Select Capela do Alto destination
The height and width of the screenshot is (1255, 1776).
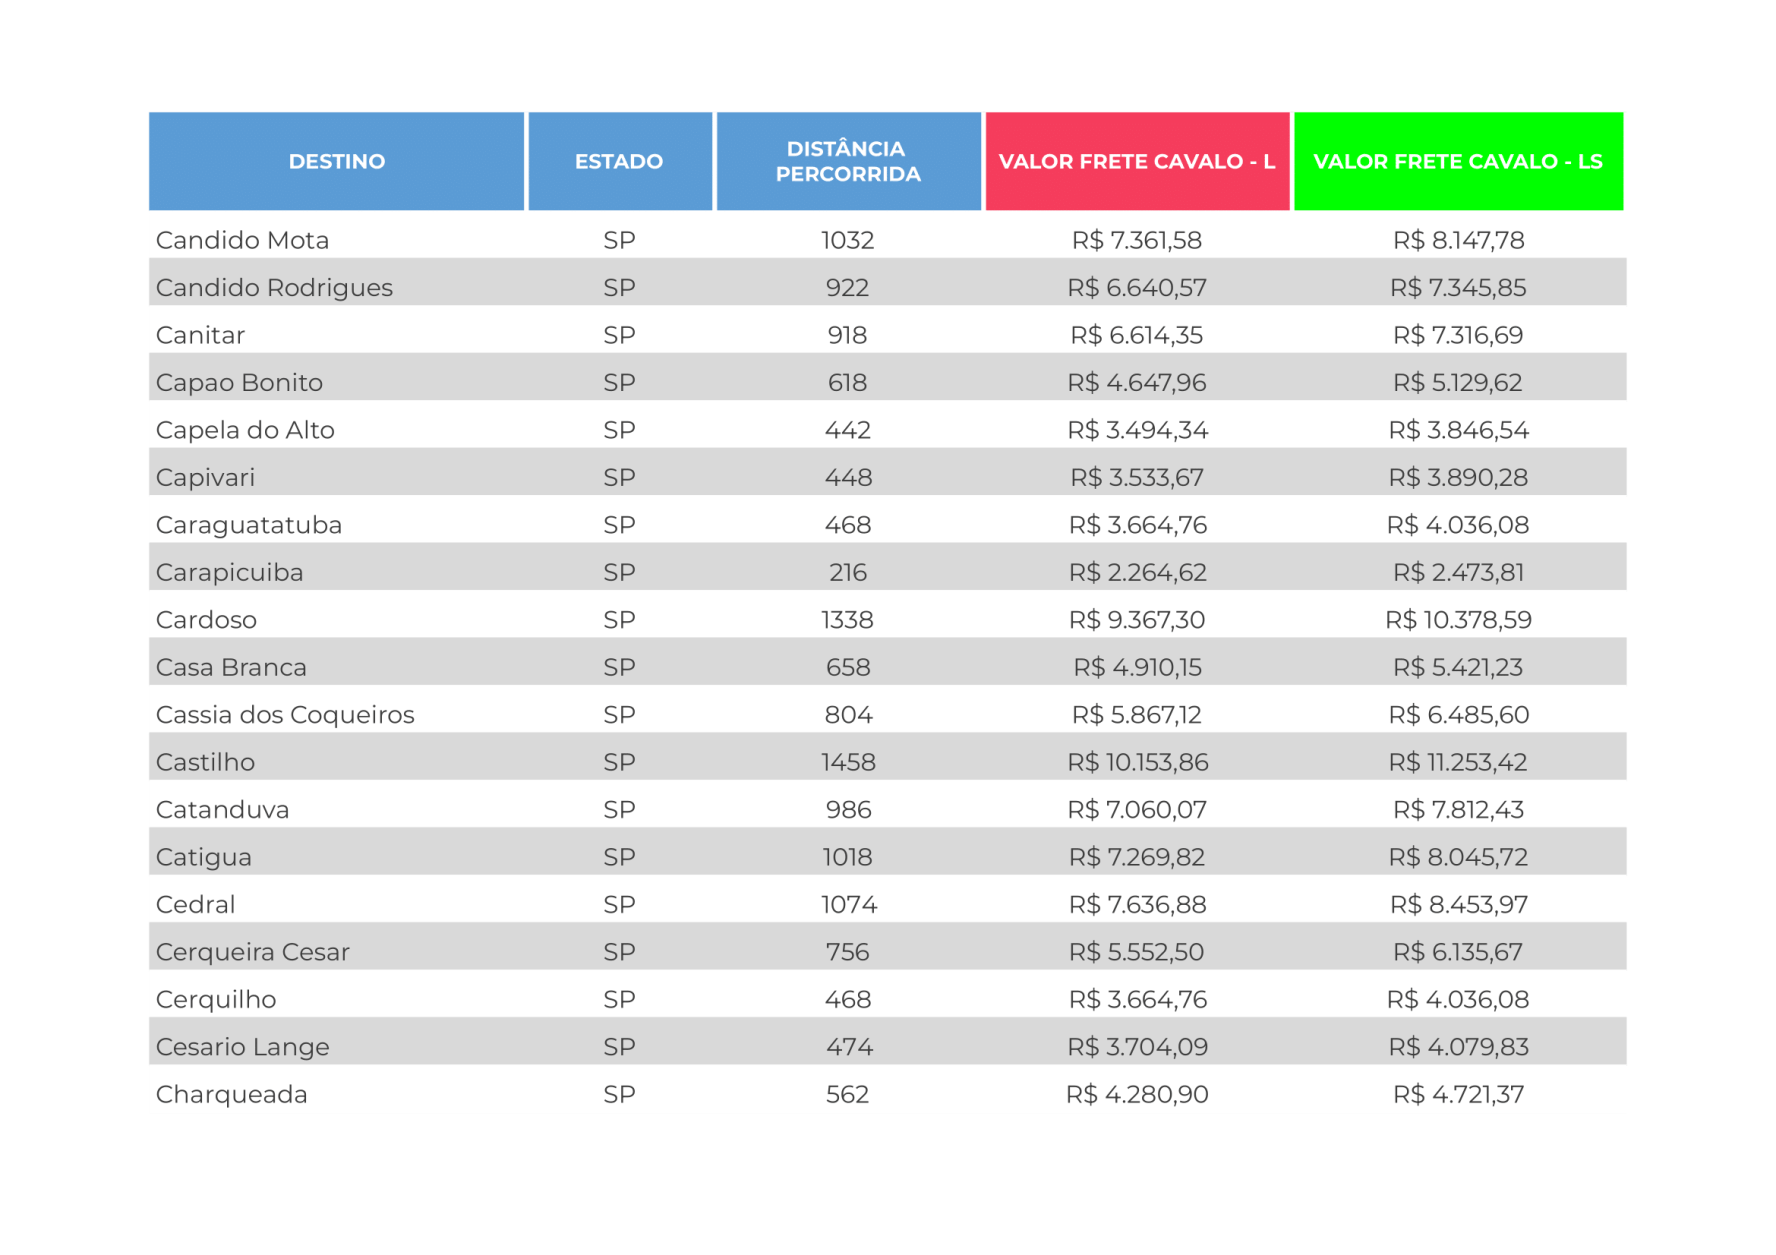click(246, 430)
